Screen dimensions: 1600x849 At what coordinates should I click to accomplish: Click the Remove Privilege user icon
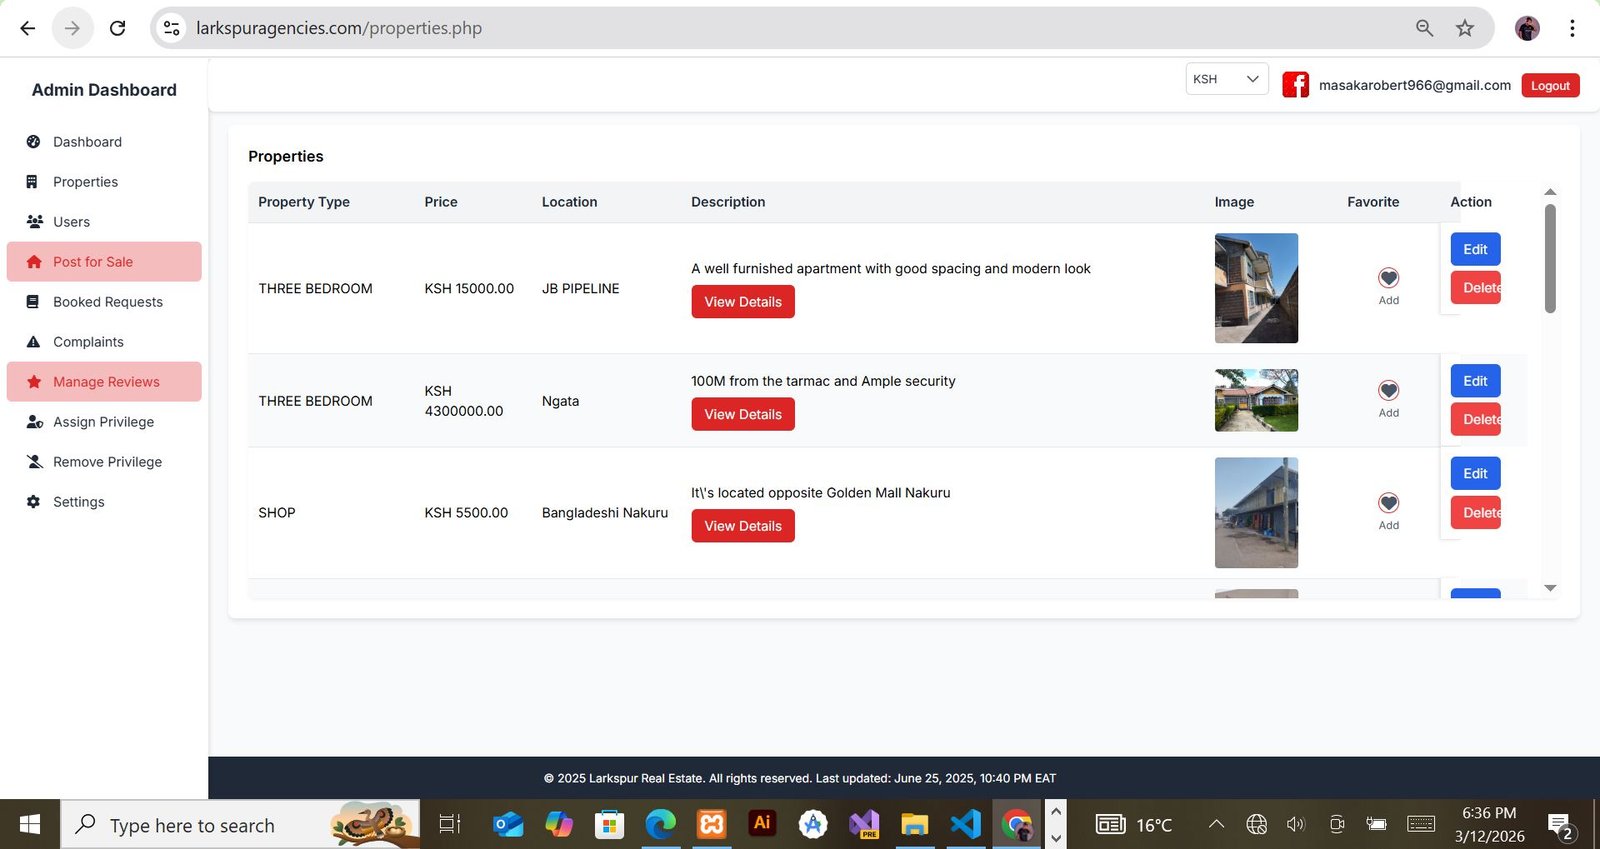point(34,462)
